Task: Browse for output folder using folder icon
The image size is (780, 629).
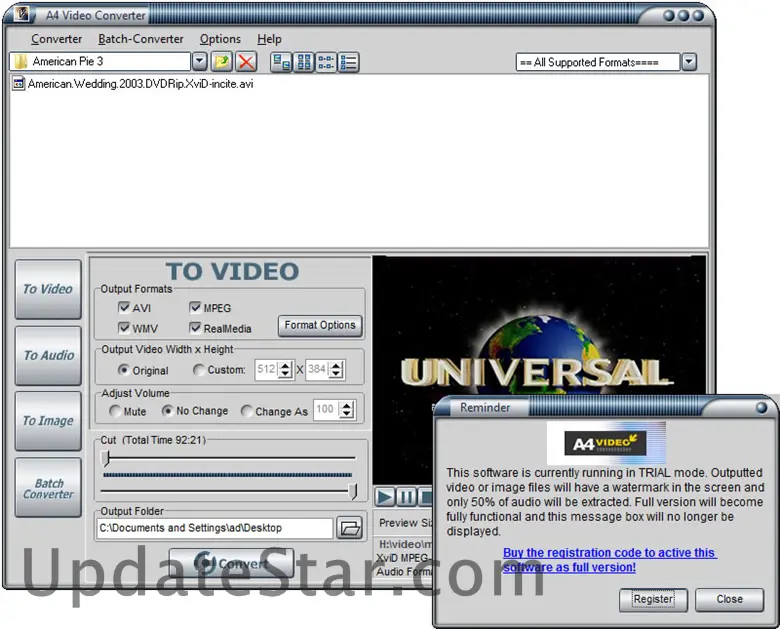Action: pos(350,527)
